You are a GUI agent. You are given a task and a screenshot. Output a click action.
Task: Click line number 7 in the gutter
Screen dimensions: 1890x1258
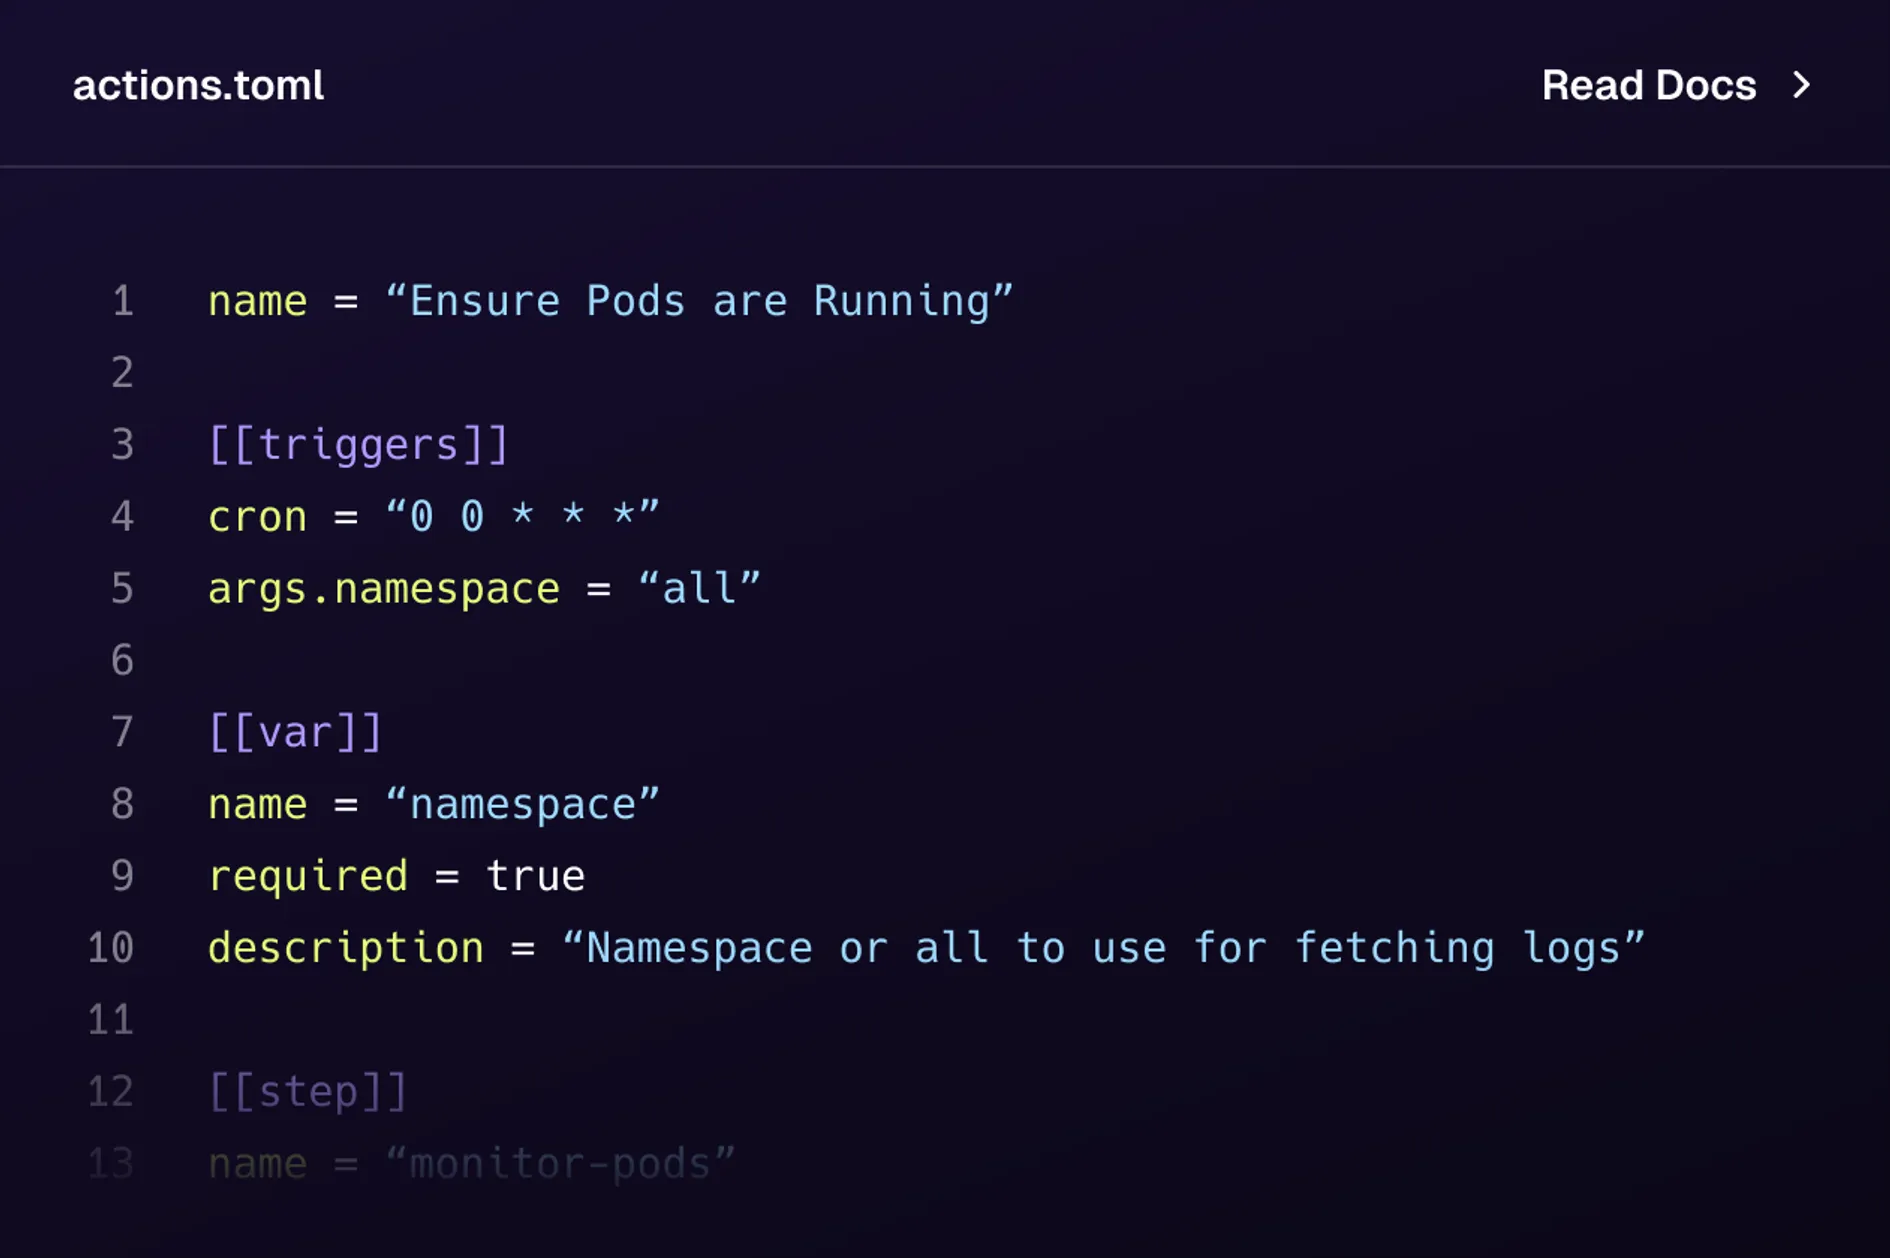click(x=123, y=732)
